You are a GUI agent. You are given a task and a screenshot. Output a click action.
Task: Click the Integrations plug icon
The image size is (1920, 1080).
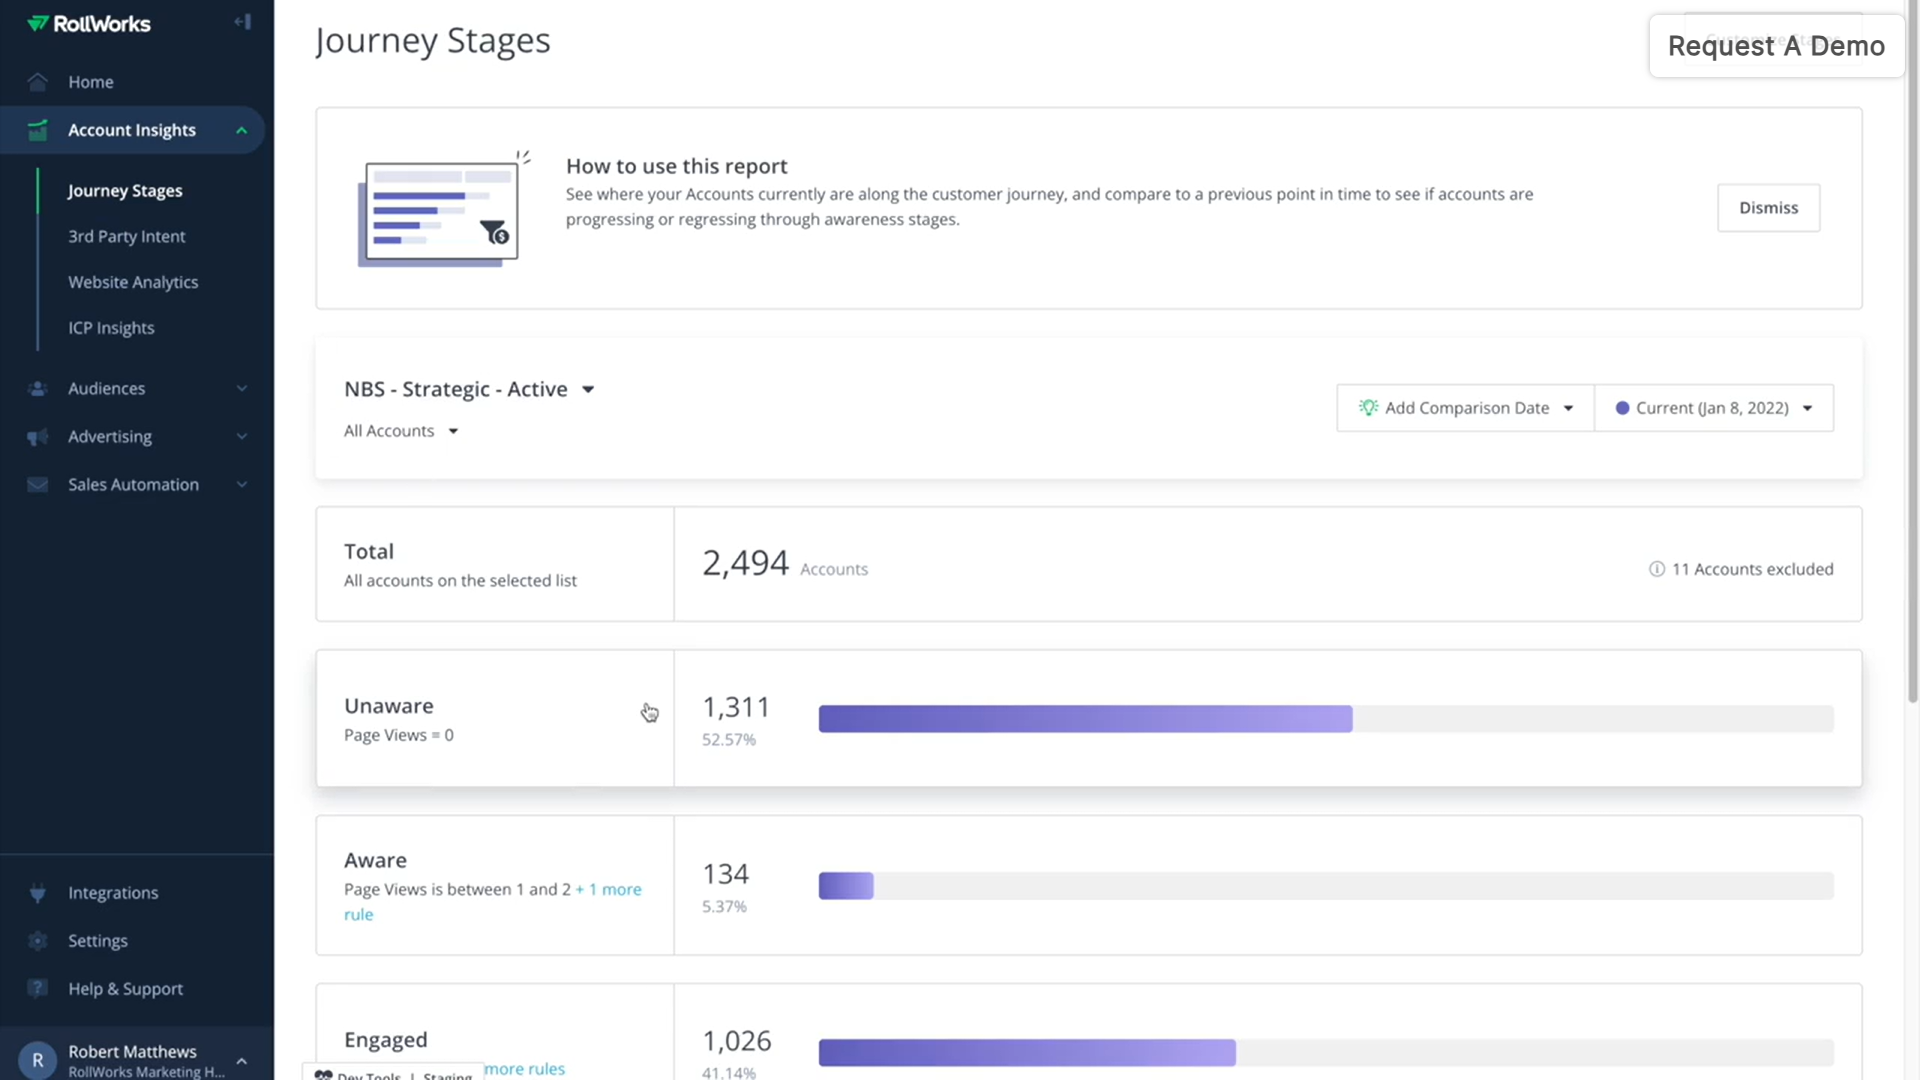click(38, 893)
